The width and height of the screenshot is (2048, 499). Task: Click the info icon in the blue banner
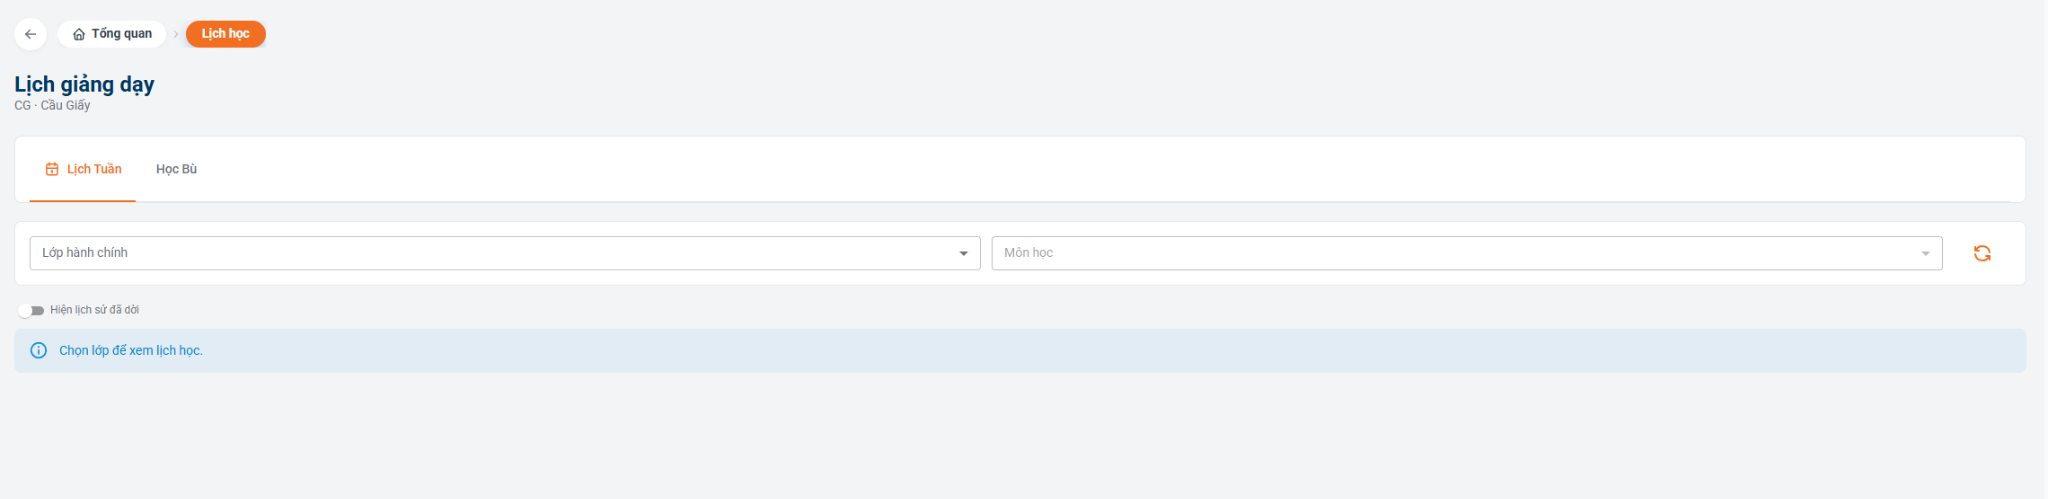click(x=39, y=350)
